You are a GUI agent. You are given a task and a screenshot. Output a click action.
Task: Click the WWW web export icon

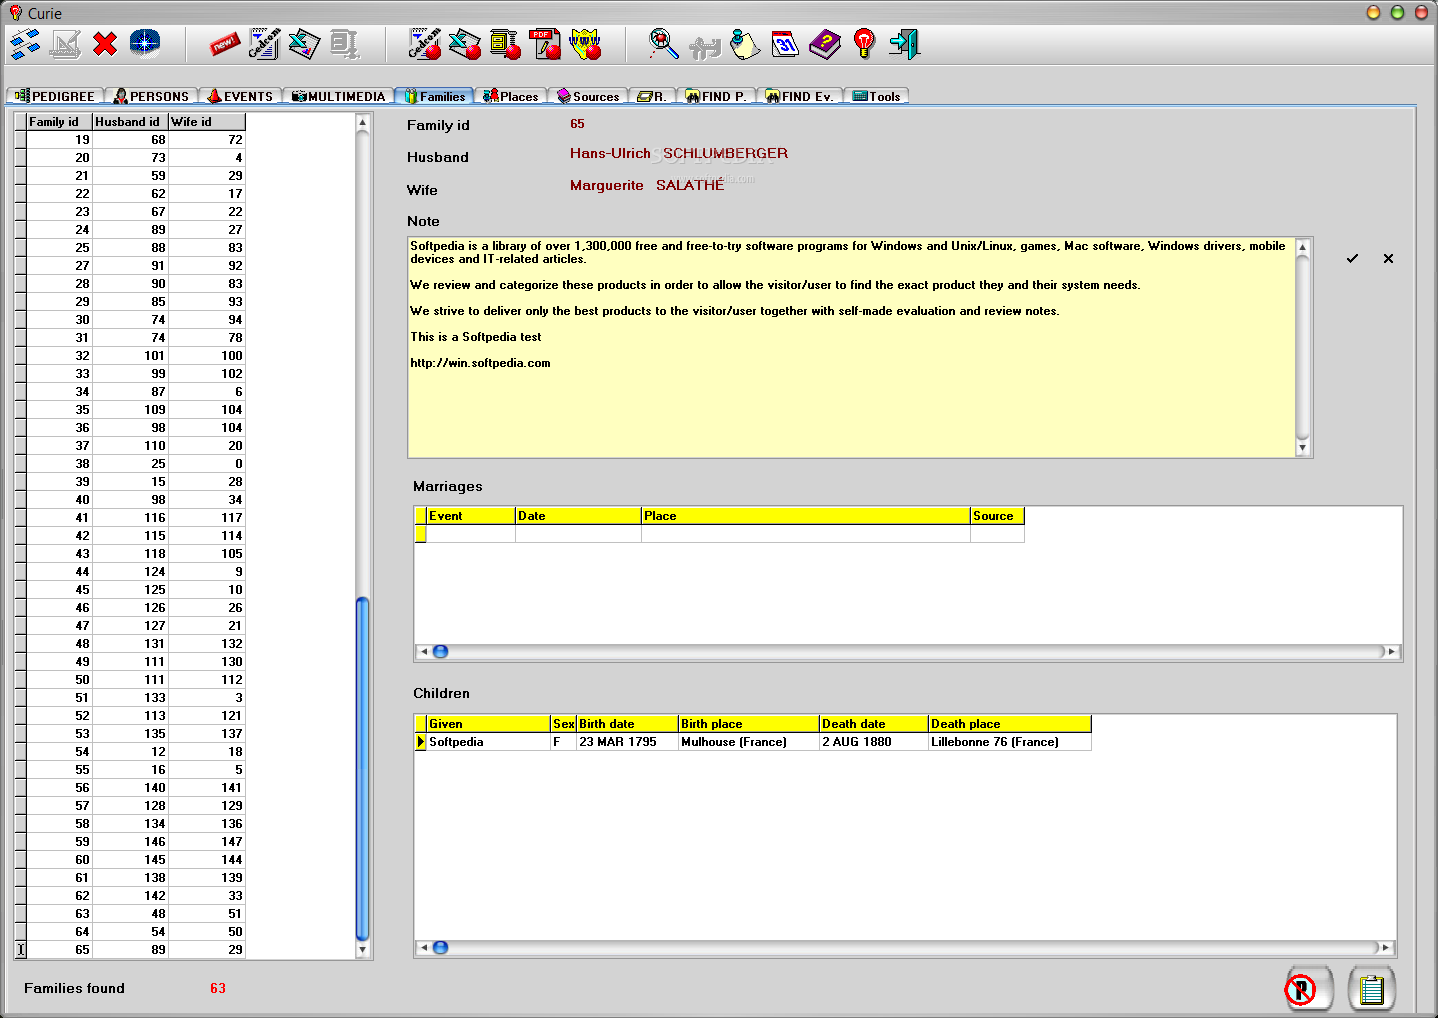tap(585, 44)
